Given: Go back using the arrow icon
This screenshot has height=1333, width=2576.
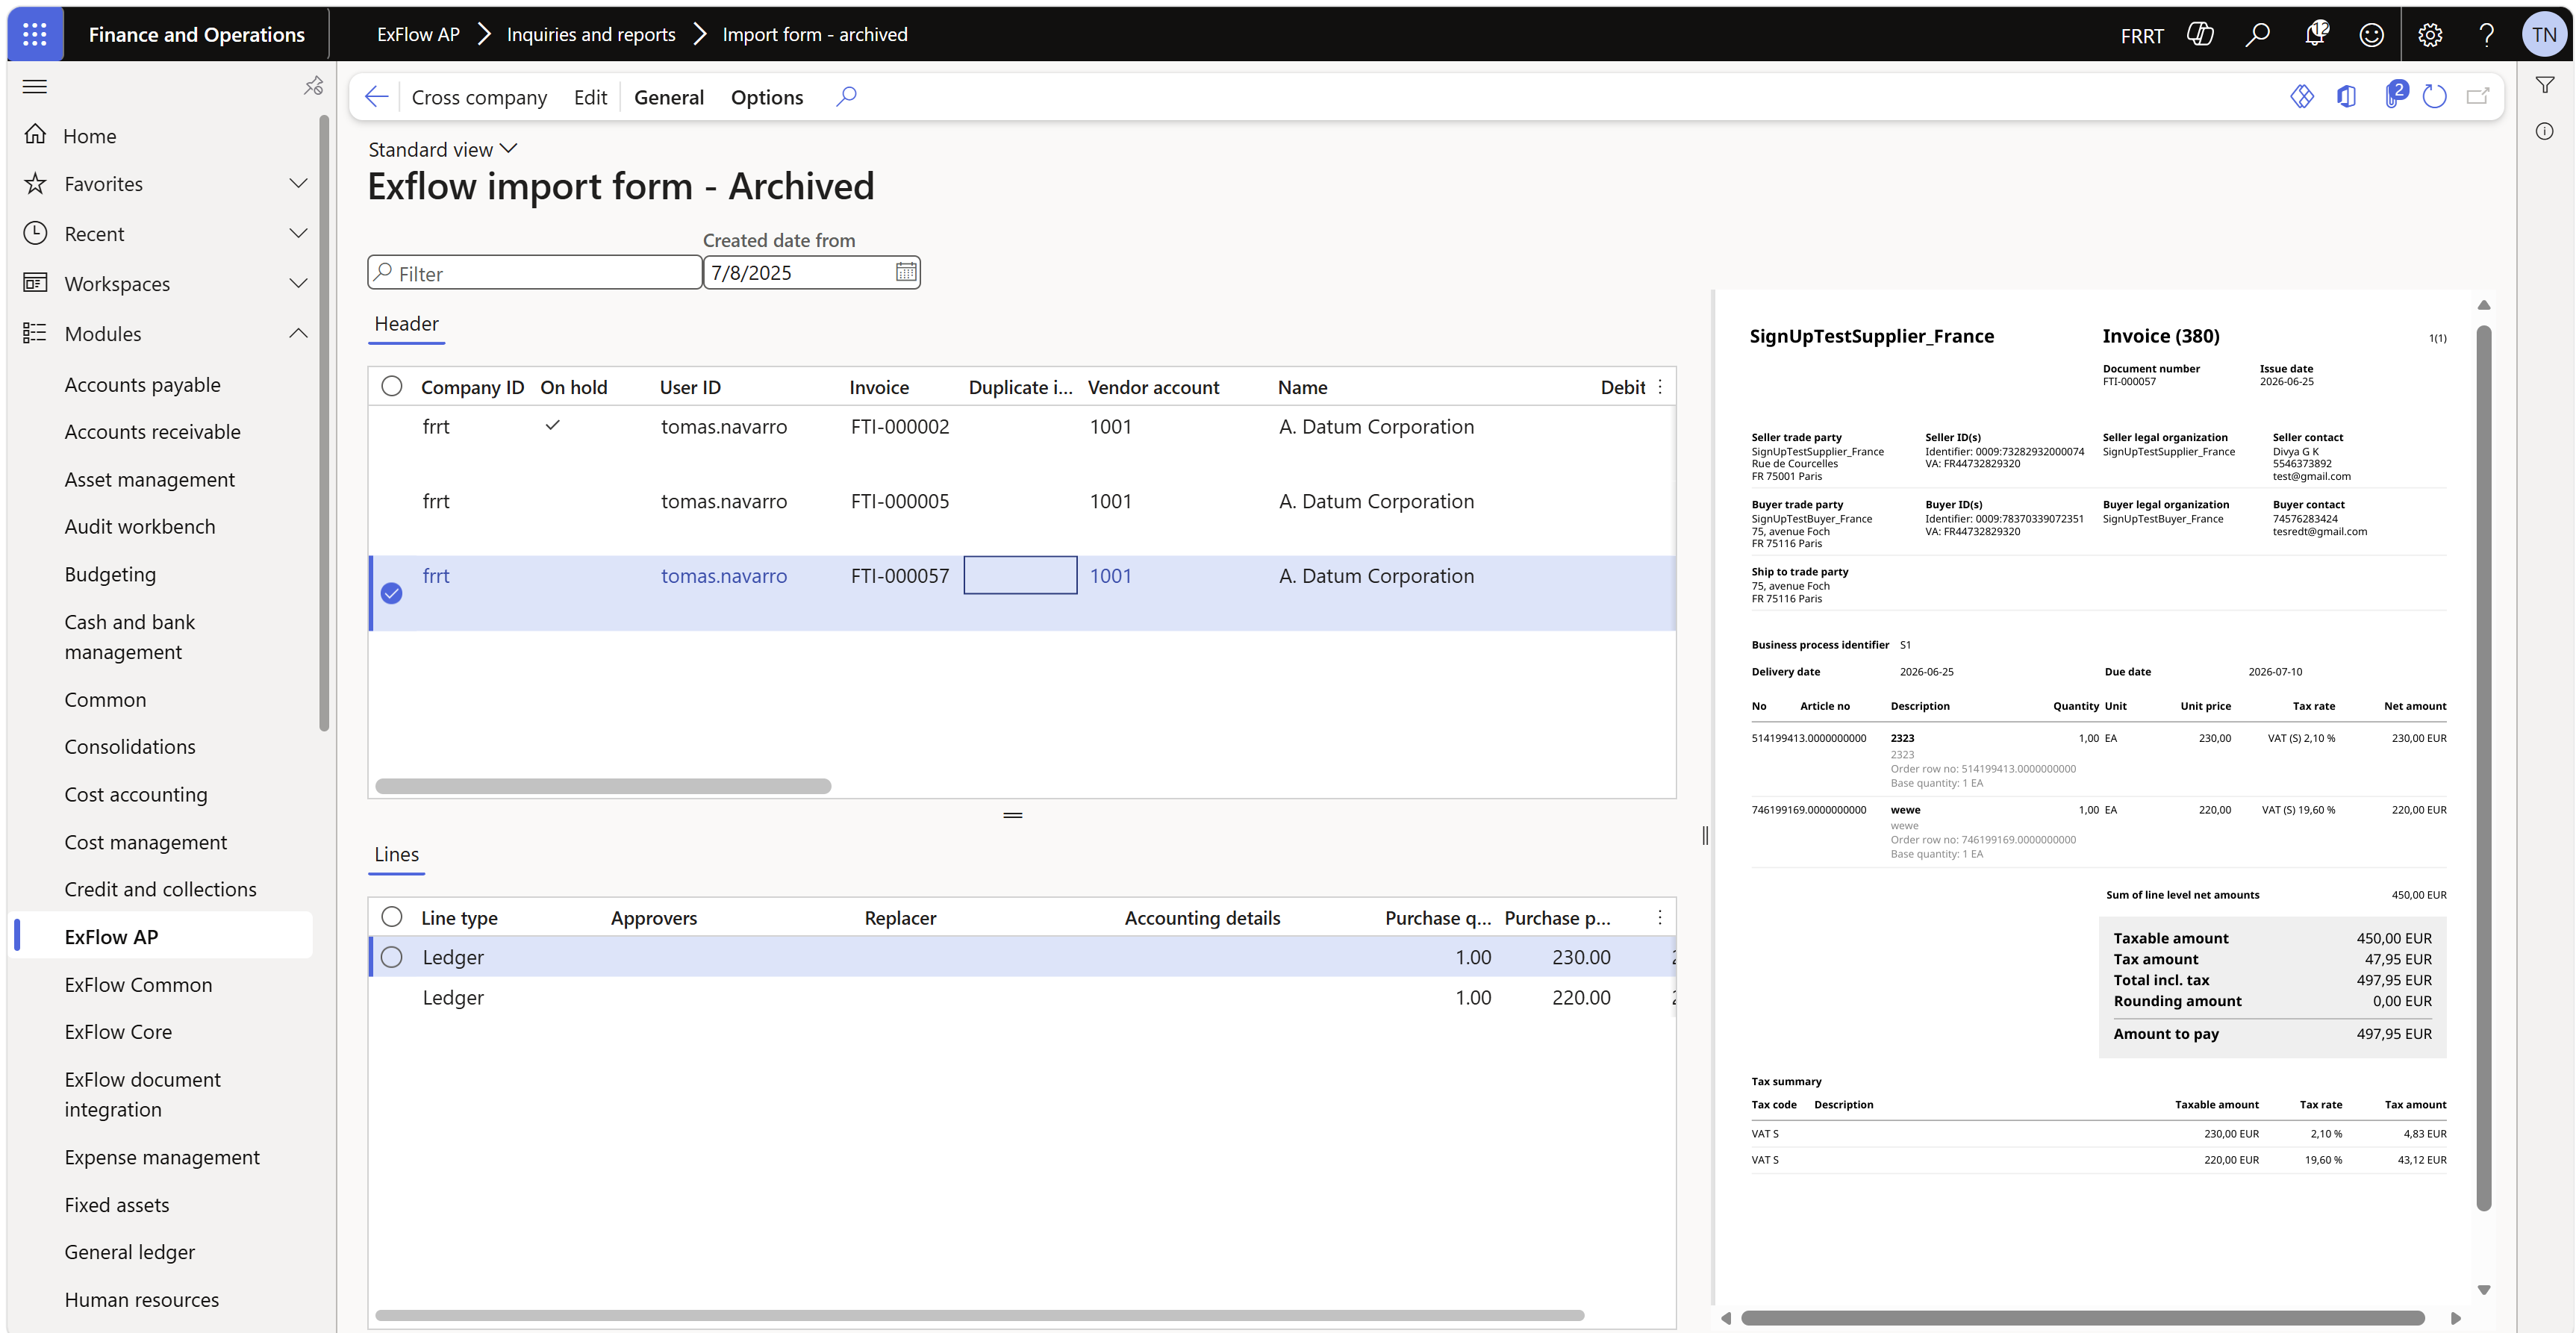Looking at the screenshot, I should (x=377, y=97).
